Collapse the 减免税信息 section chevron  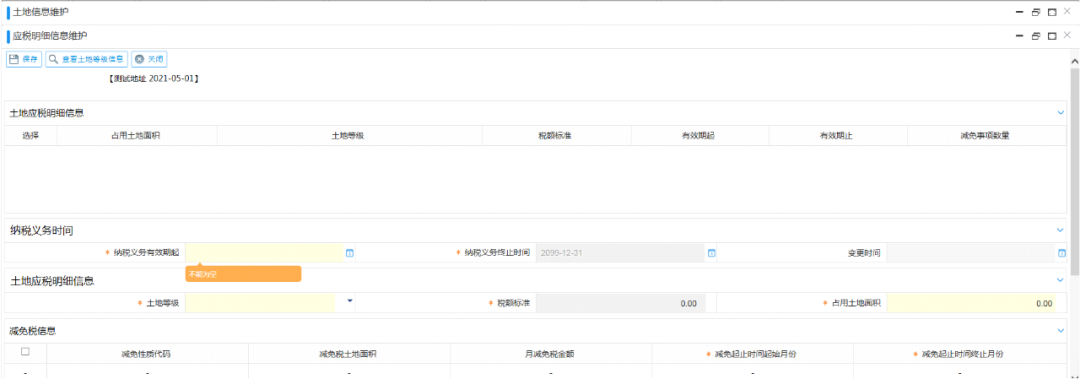[x=1061, y=331]
